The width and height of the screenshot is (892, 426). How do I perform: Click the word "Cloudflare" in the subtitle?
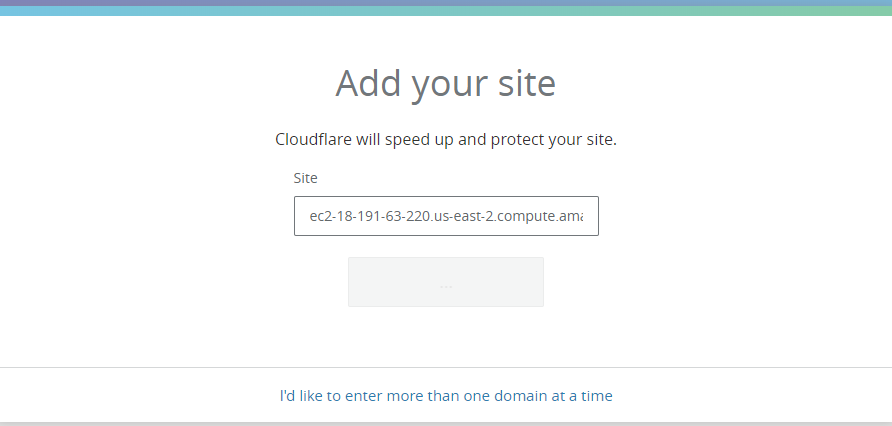pos(313,139)
